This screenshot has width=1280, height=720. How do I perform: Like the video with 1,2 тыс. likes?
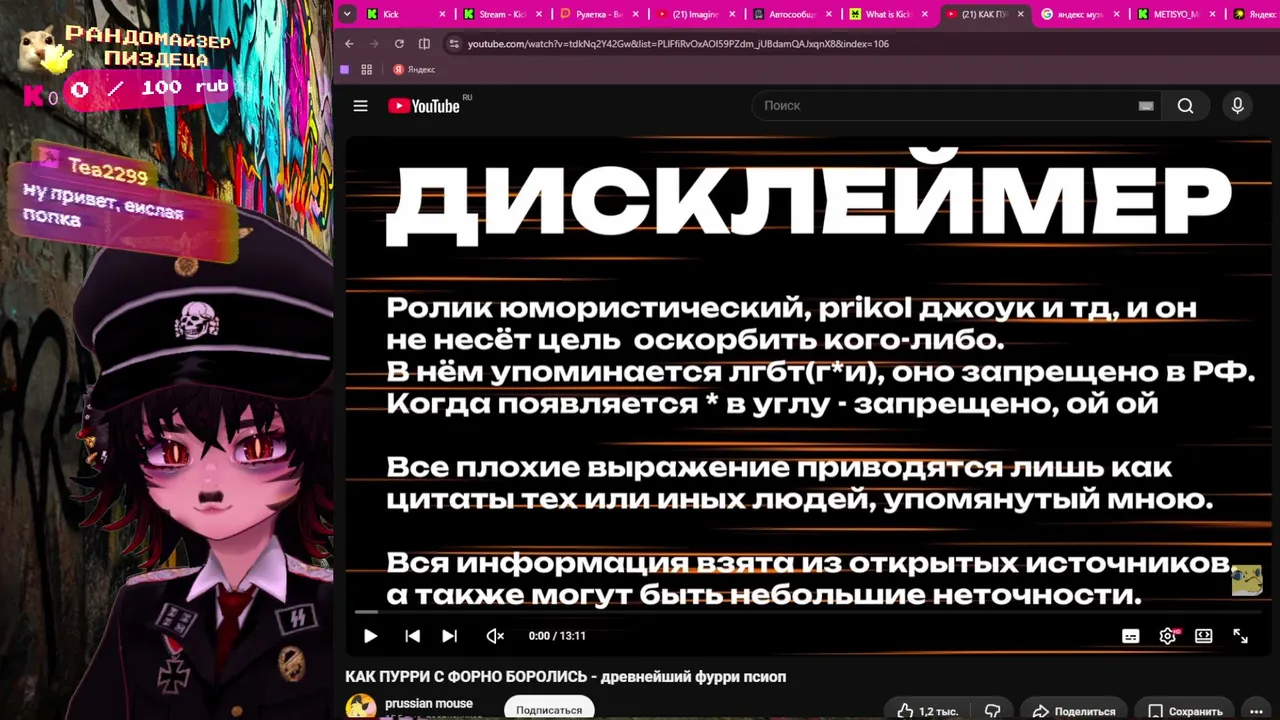(x=928, y=711)
